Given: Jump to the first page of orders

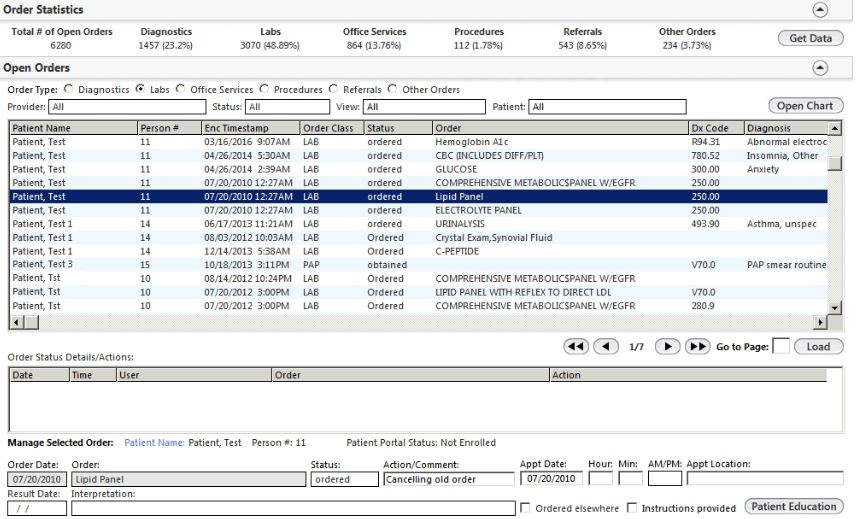Looking at the screenshot, I should point(576,346).
